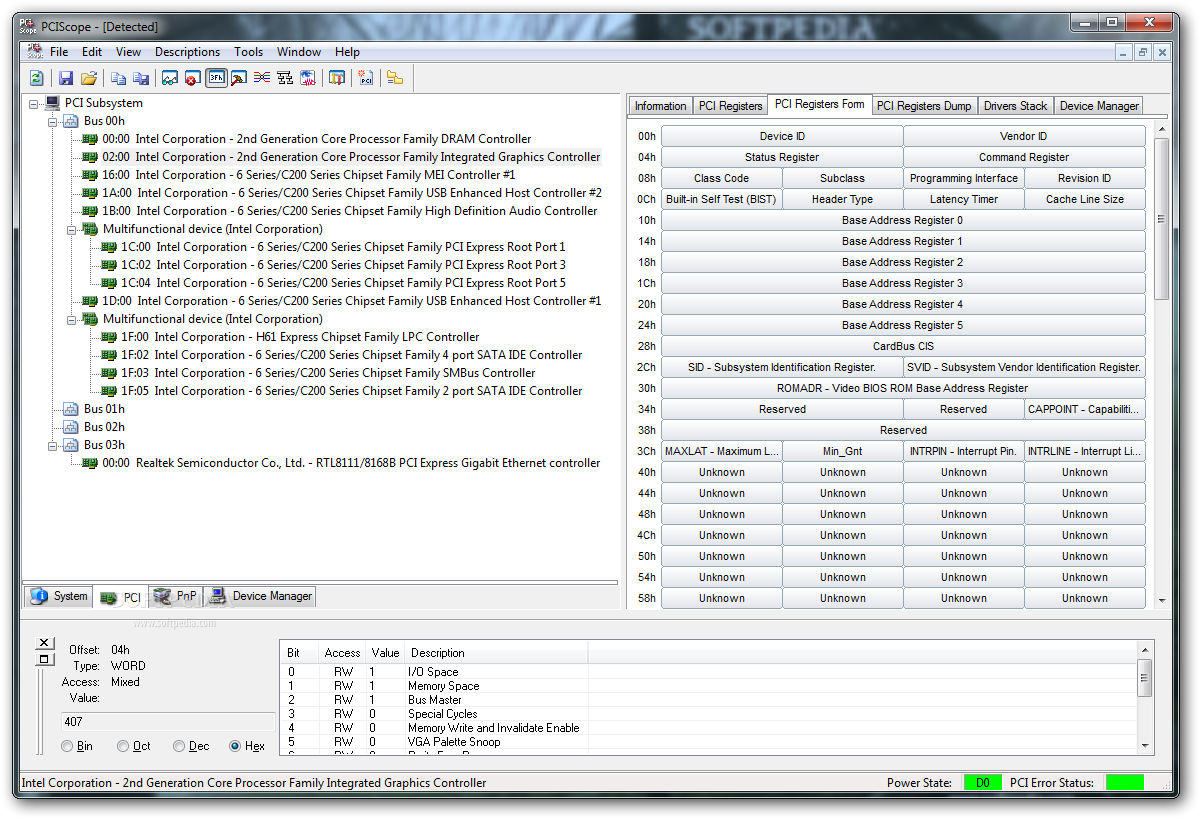Image resolution: width=1200 pixels, height=819 pixels.
Task: Close the bottom detail panel with X
Action: click(43, 643)
